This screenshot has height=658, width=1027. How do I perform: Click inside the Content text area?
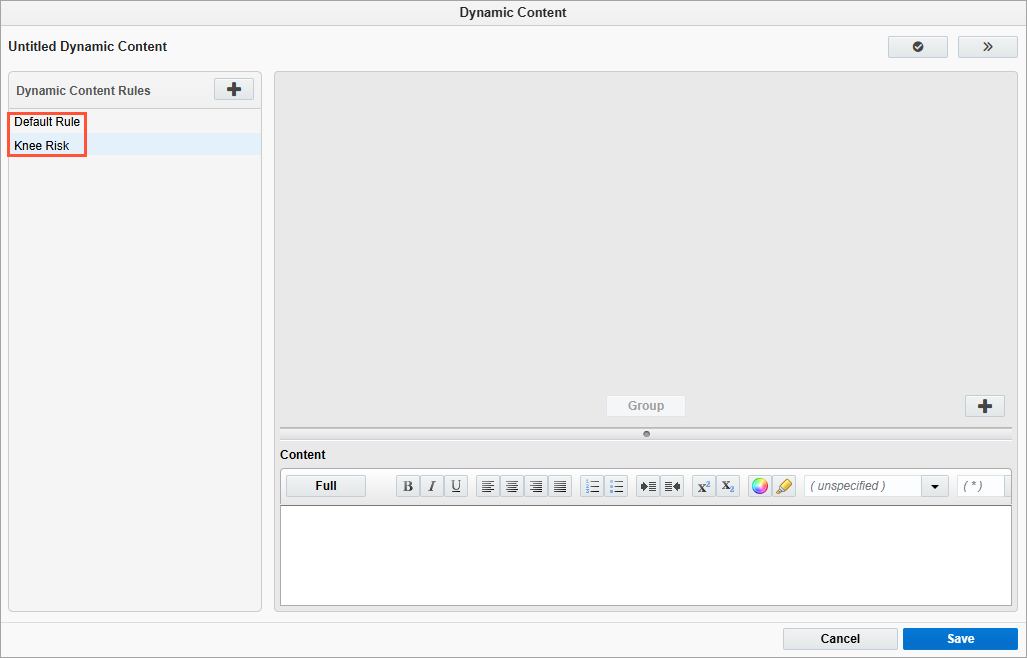(645, 555)
